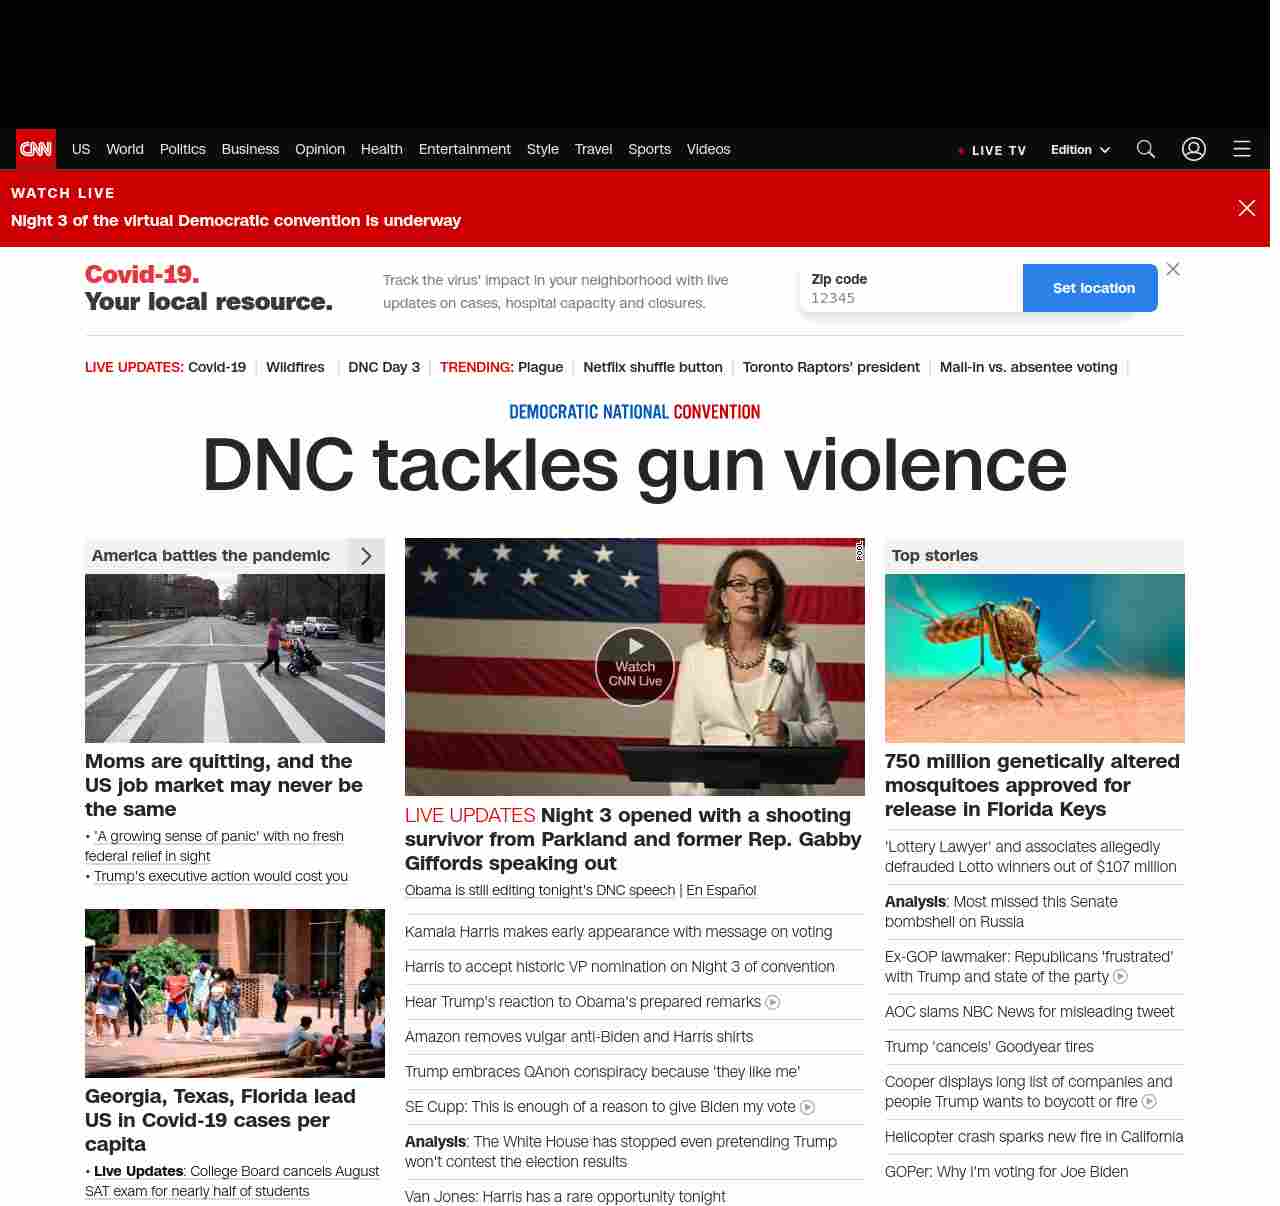Screen dimensions: 1280x1206
Task: Open the hamburger menu icon
Action: (x=1242, y=149)
